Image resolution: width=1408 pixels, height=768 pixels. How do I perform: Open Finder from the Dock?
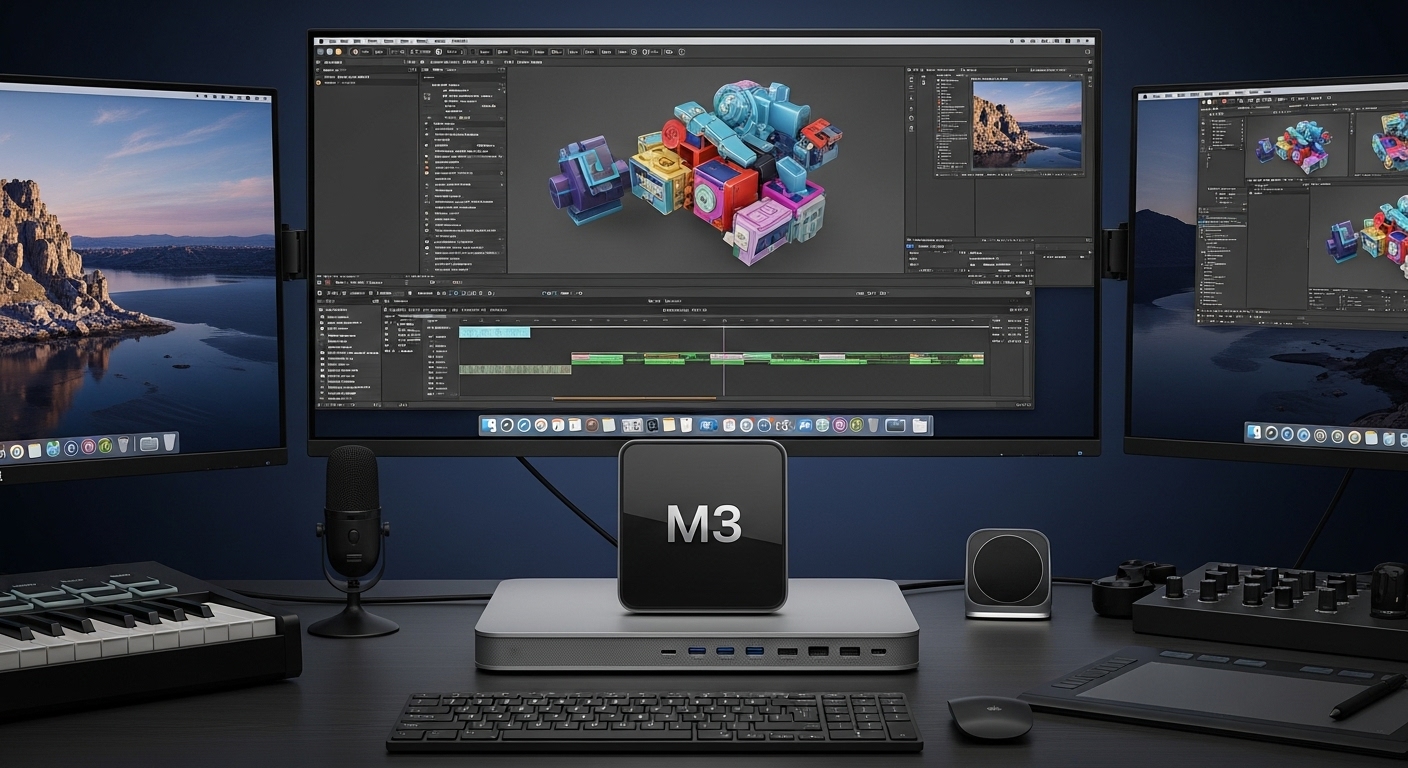(x=488, y=424)
